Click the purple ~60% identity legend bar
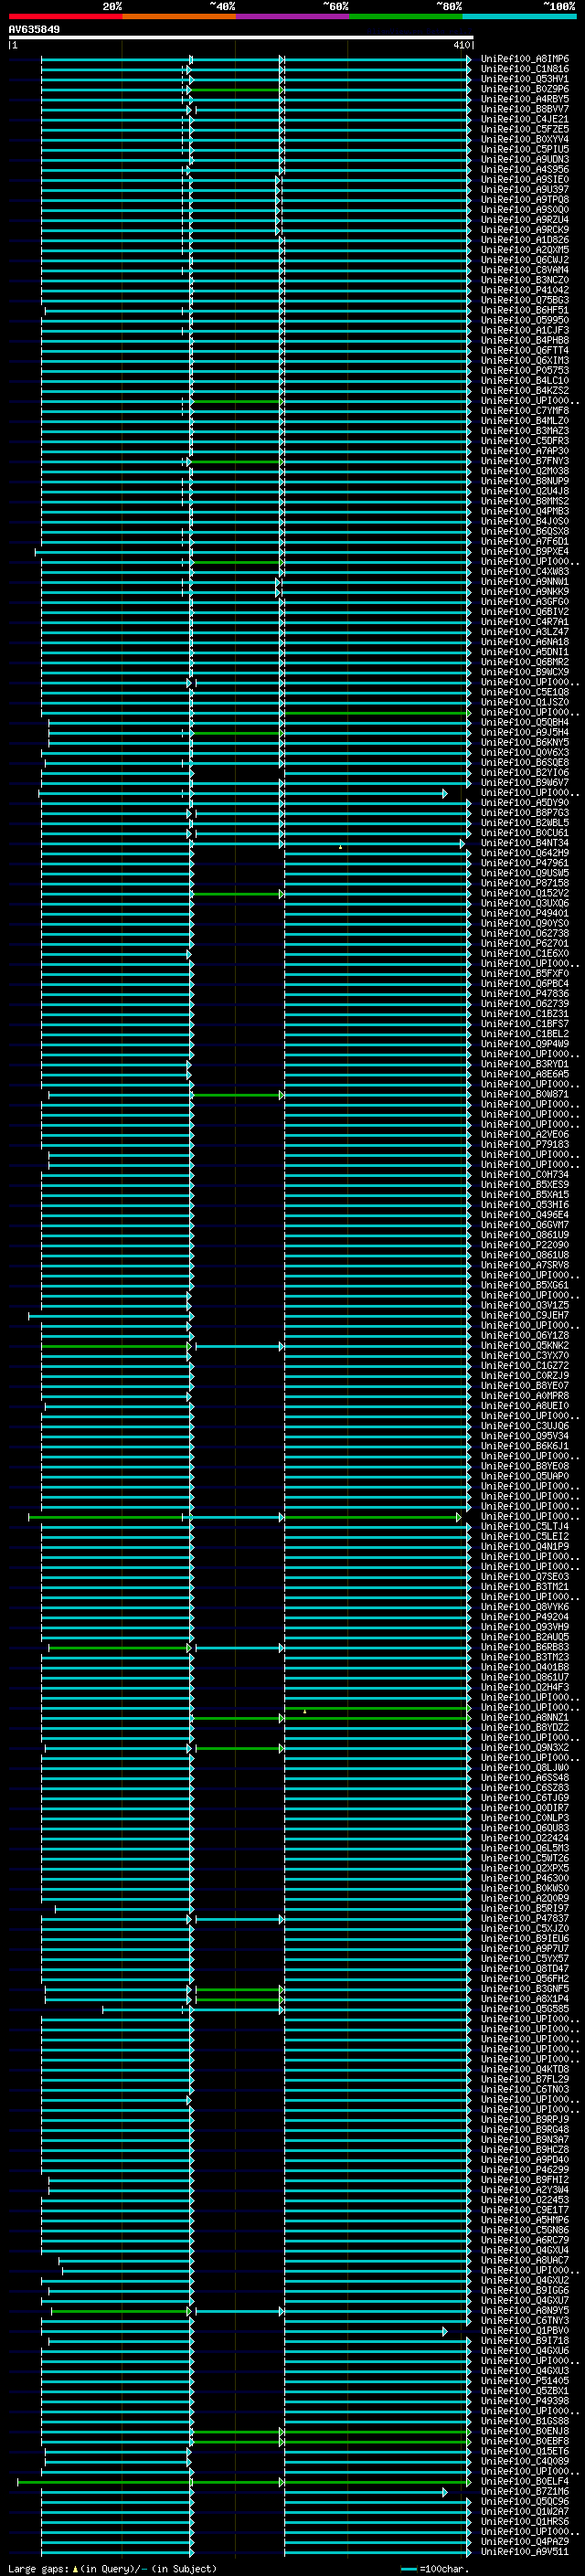 coord(292,16)
